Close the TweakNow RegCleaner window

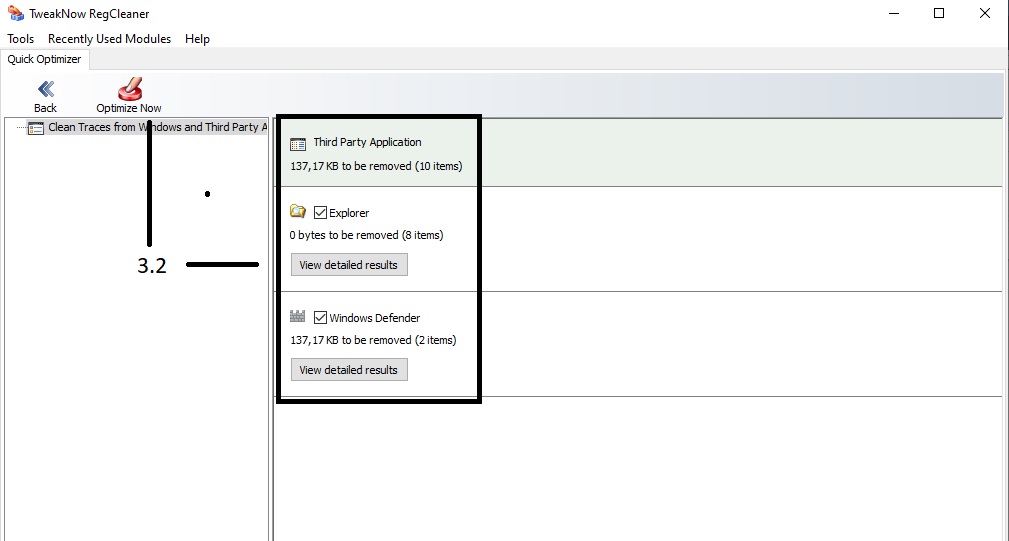coord(985,14)
